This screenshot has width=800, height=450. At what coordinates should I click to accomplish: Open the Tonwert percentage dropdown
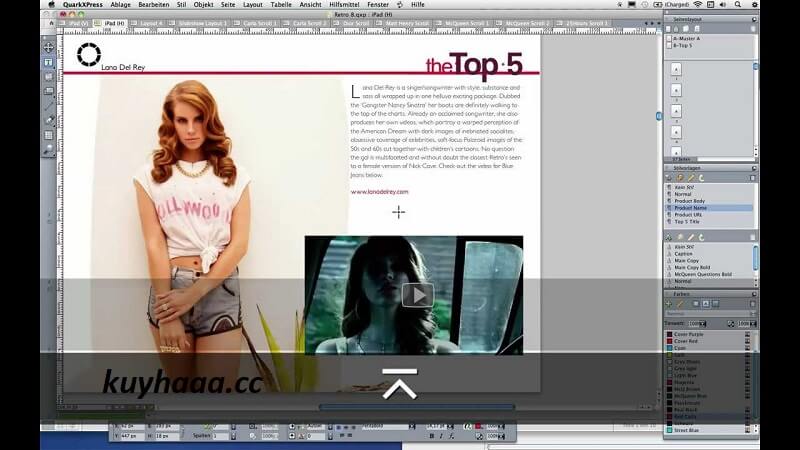[703, 324]
